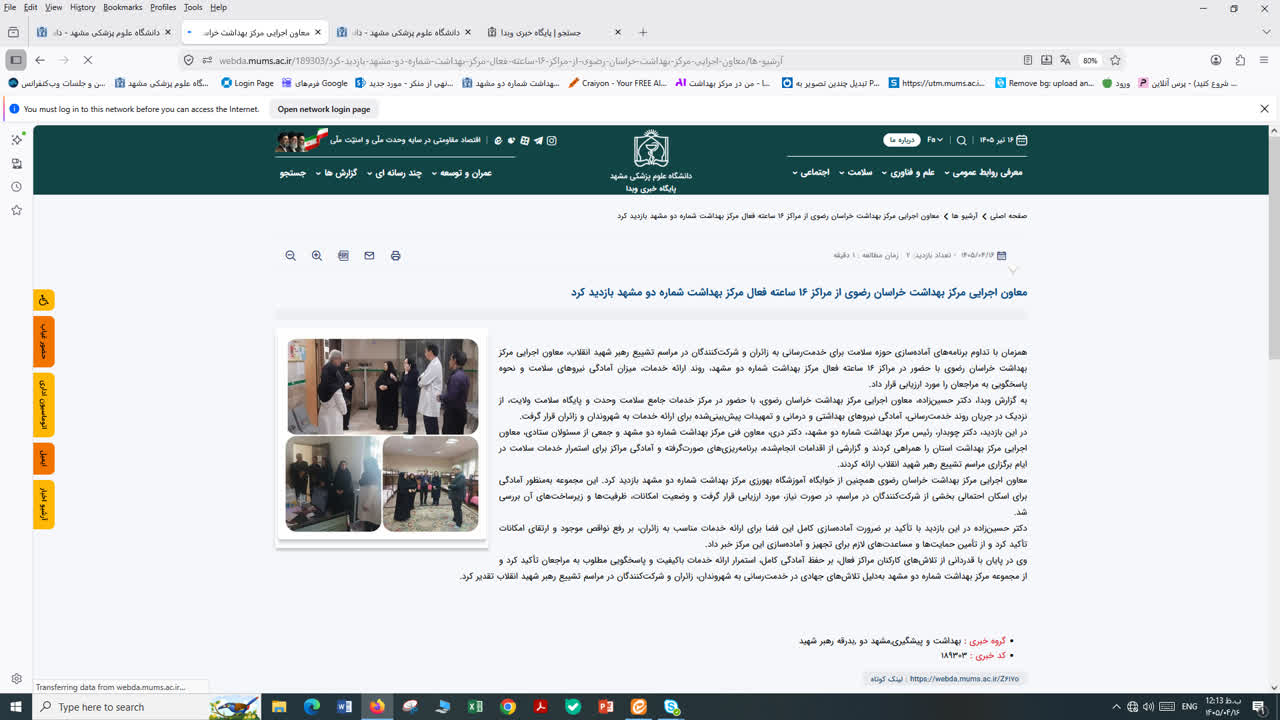Expand the 'چند رسانه ای' menu
The image size is (1280, 720).
point(394,173)
